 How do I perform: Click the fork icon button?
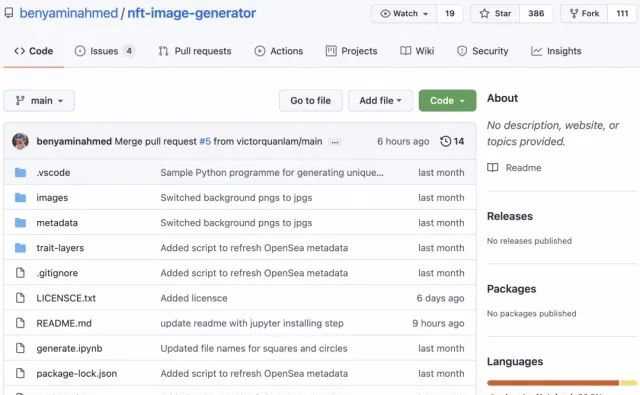click(573, 13)
